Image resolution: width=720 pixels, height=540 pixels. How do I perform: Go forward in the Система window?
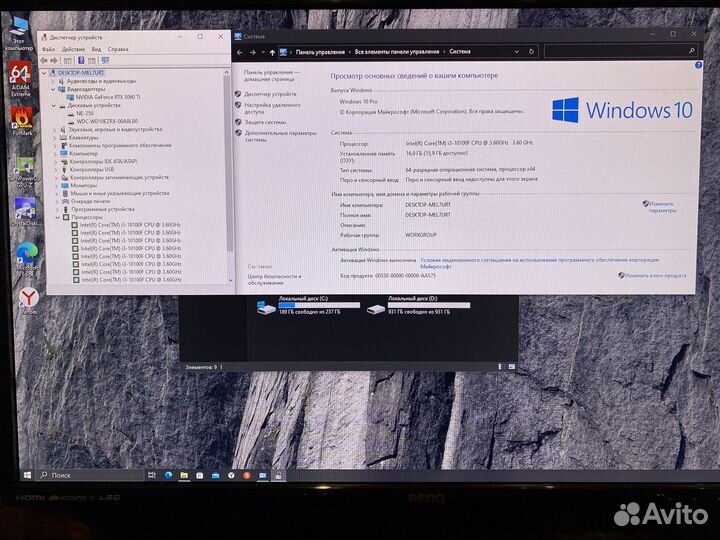pyautogui.click(x=253, y=52)
